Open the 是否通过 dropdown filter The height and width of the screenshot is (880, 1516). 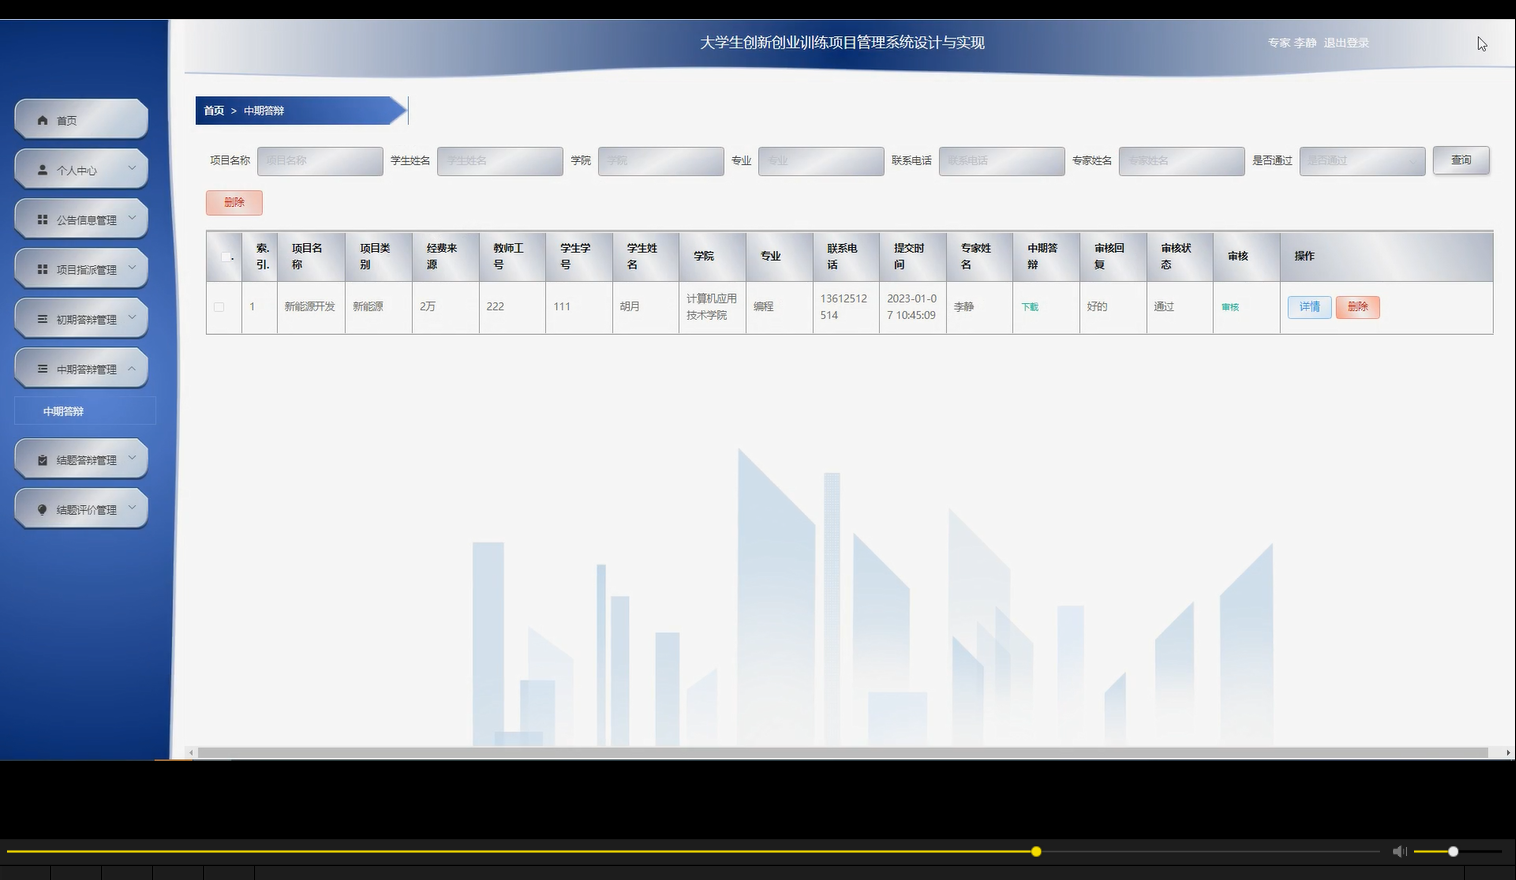click(x=1362, y=161)
